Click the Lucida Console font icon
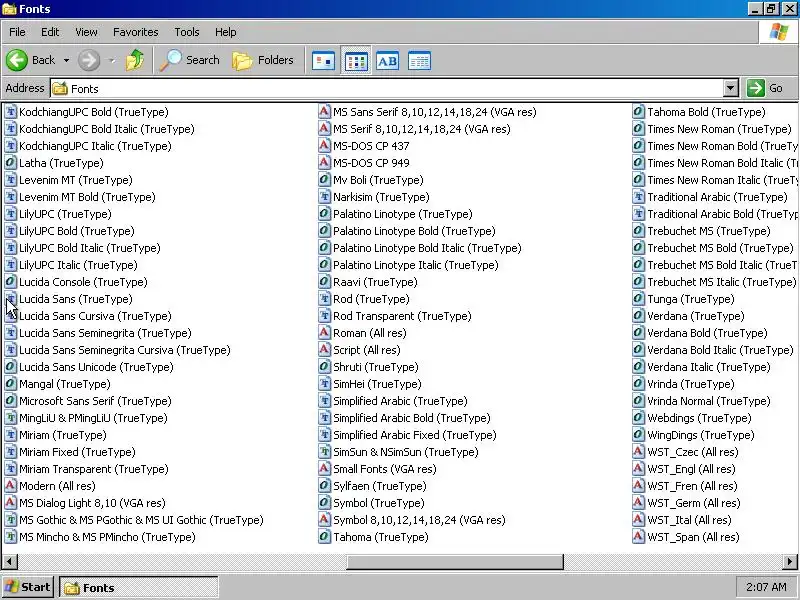This screenshot has width=800, height=600. [x=10, y=282]
